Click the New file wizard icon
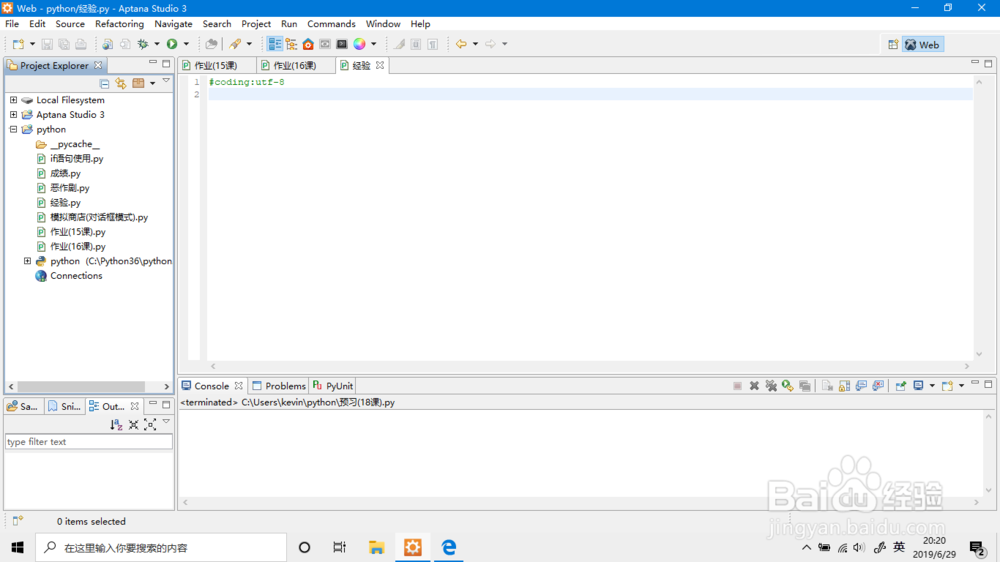 point(18,44)
